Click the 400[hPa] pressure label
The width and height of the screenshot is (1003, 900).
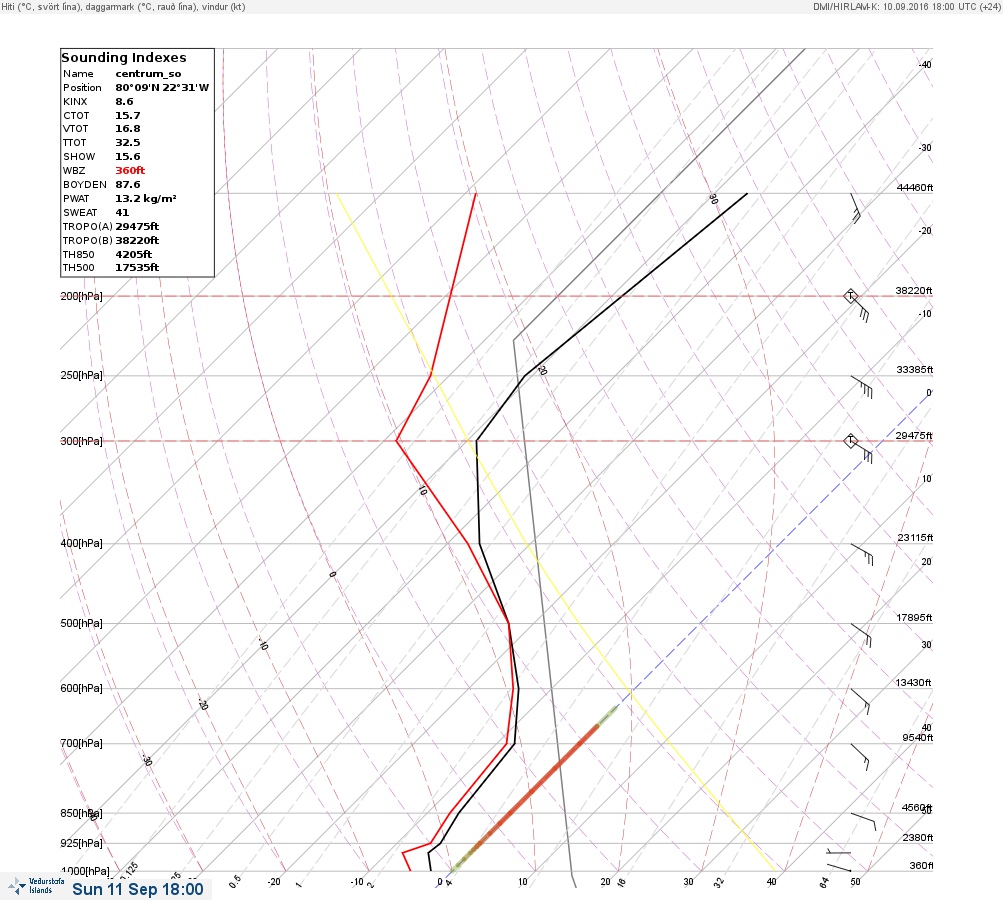click(x=81, y=543)
